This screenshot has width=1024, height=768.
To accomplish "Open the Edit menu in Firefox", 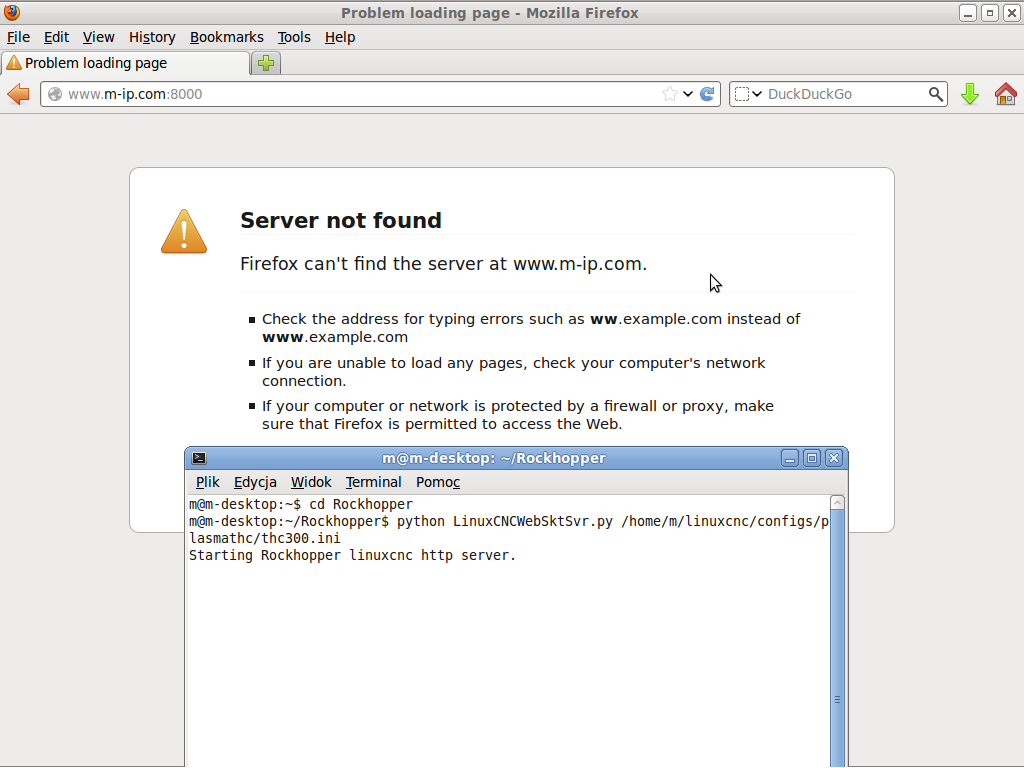I will click(56, 37).
